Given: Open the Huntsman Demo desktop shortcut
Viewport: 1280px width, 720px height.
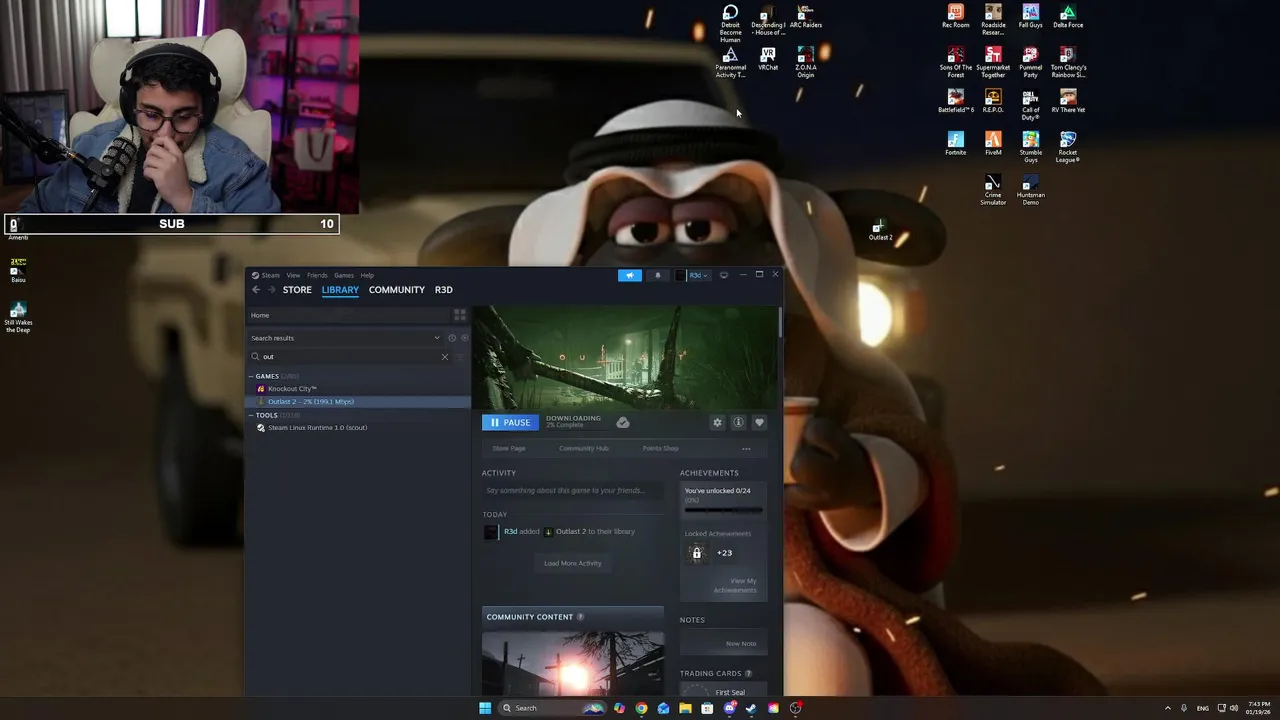Looking at the screenshot, I should (1031, 190).
